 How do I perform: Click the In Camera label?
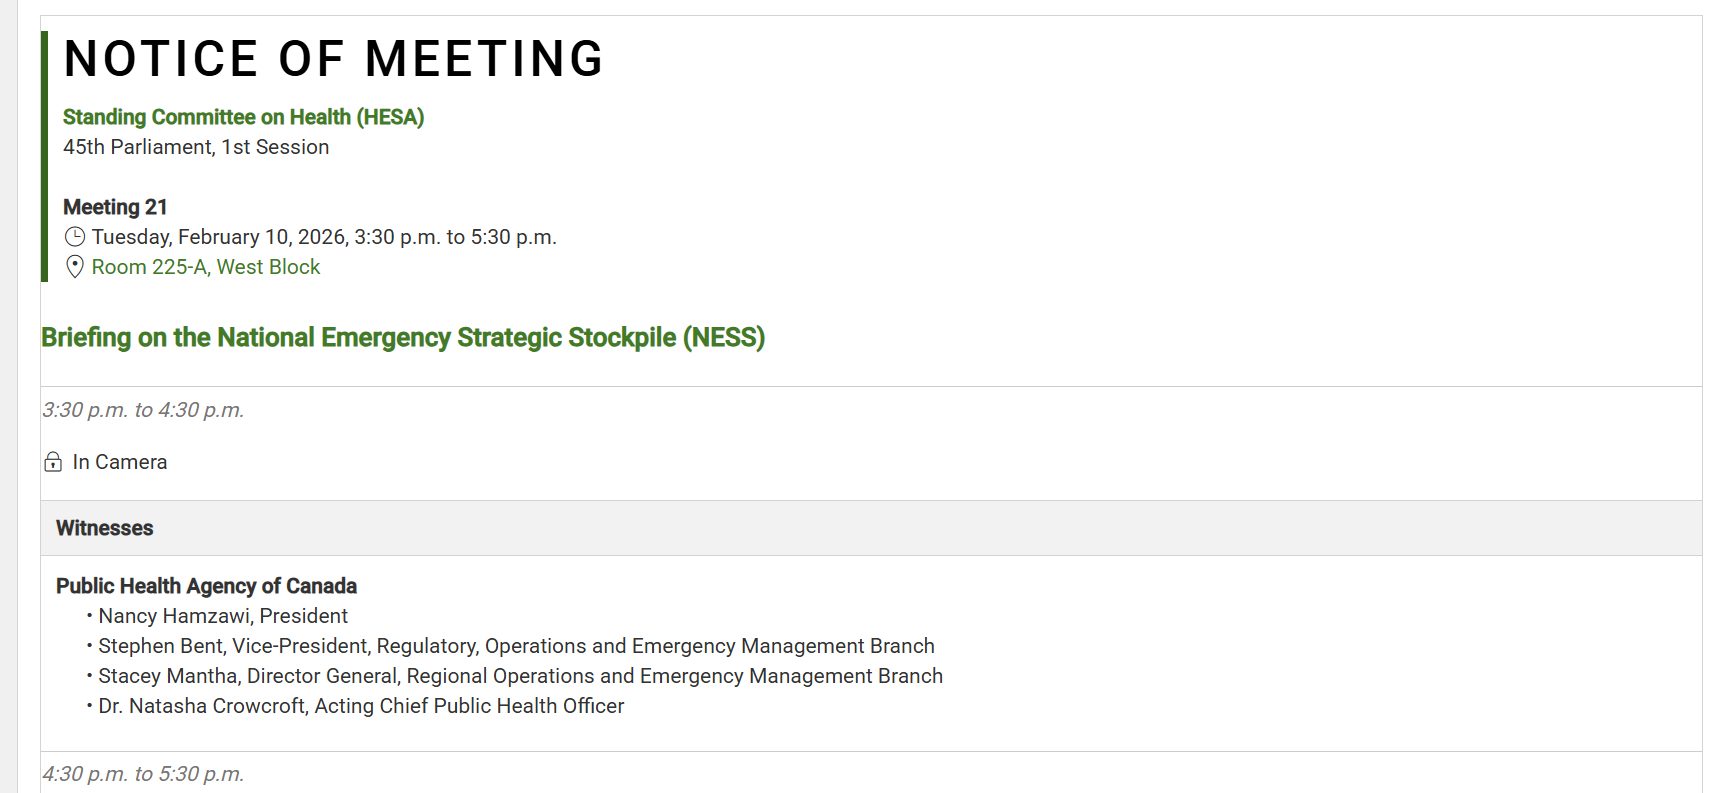pyautogui.click(x=120, y=462)
